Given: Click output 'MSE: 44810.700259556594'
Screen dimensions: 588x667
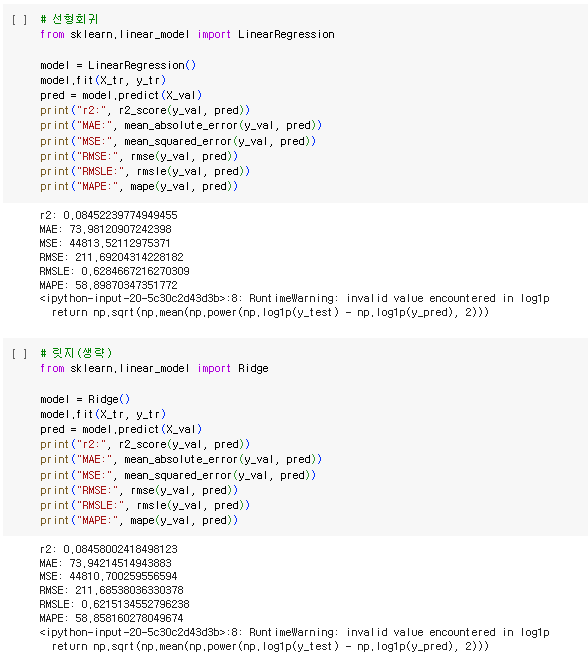Looking at the screenshot, I should tap(108, 576).
